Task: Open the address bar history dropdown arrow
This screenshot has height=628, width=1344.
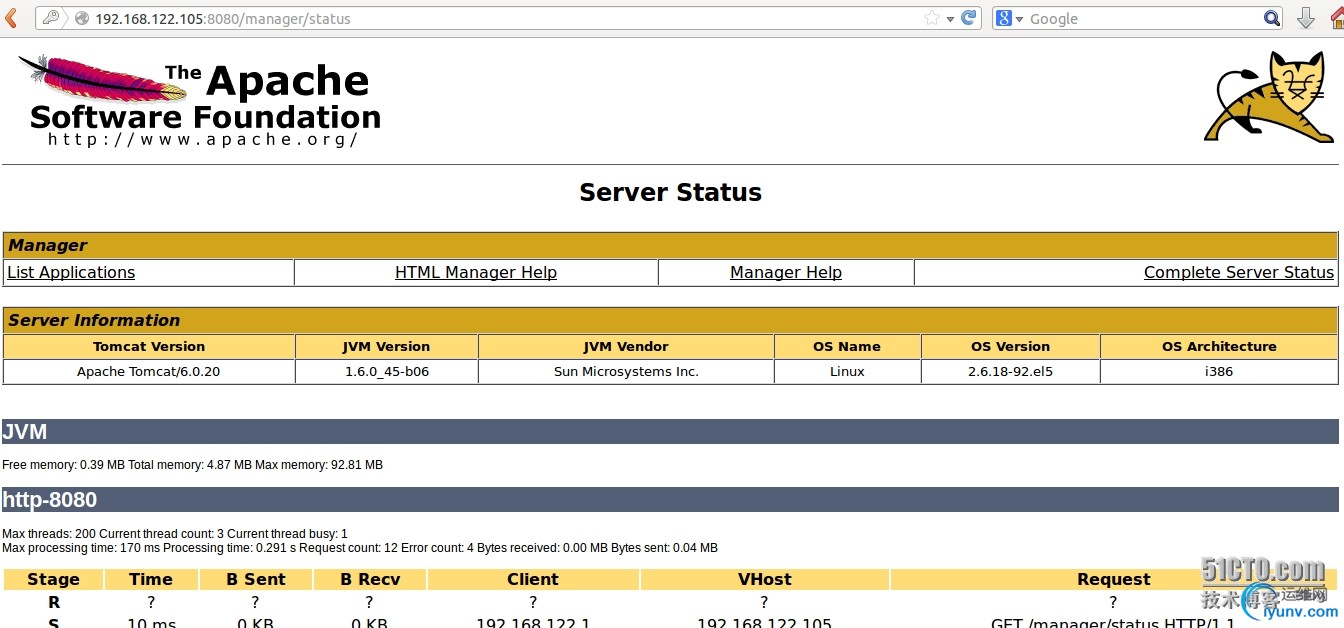Action: click(x=950, y=19)
